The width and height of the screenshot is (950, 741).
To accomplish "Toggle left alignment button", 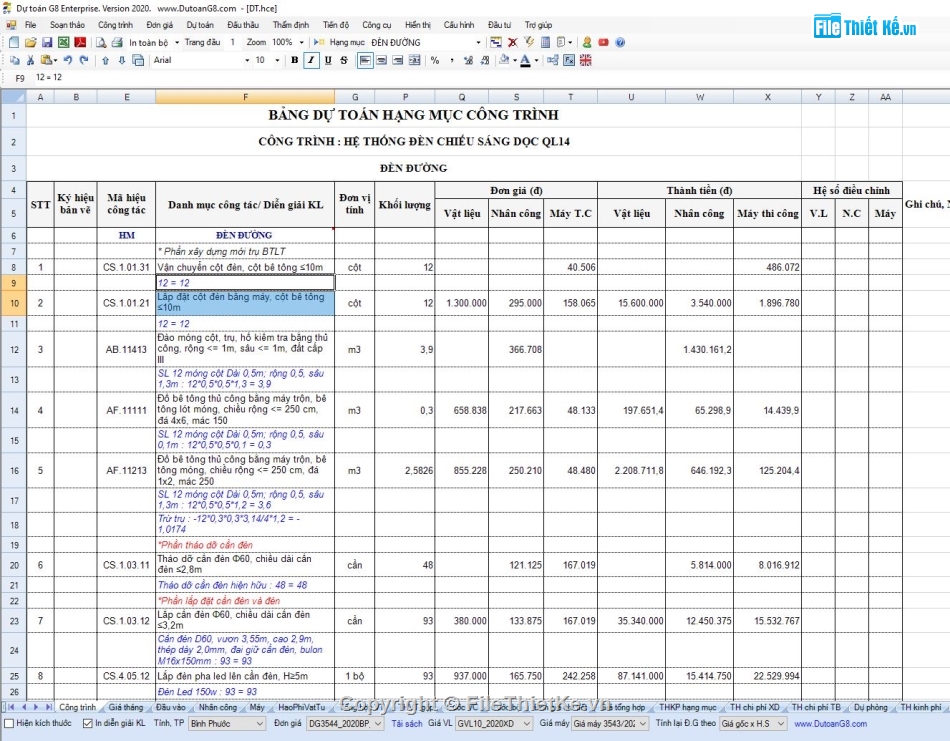I will coord(365,60).
